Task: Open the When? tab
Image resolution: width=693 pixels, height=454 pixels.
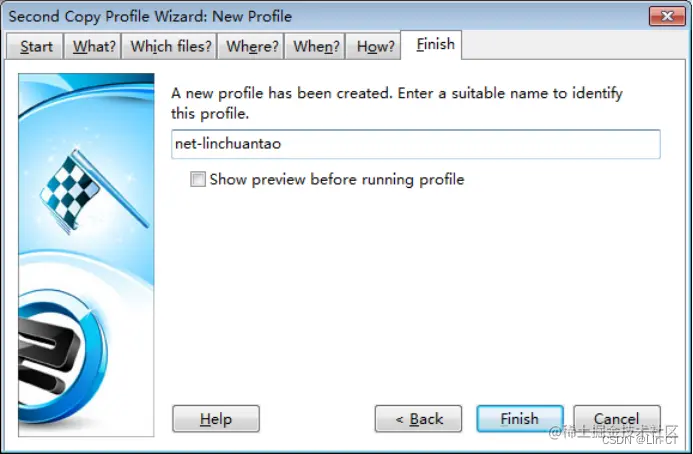Action: [x=316, y=46]
